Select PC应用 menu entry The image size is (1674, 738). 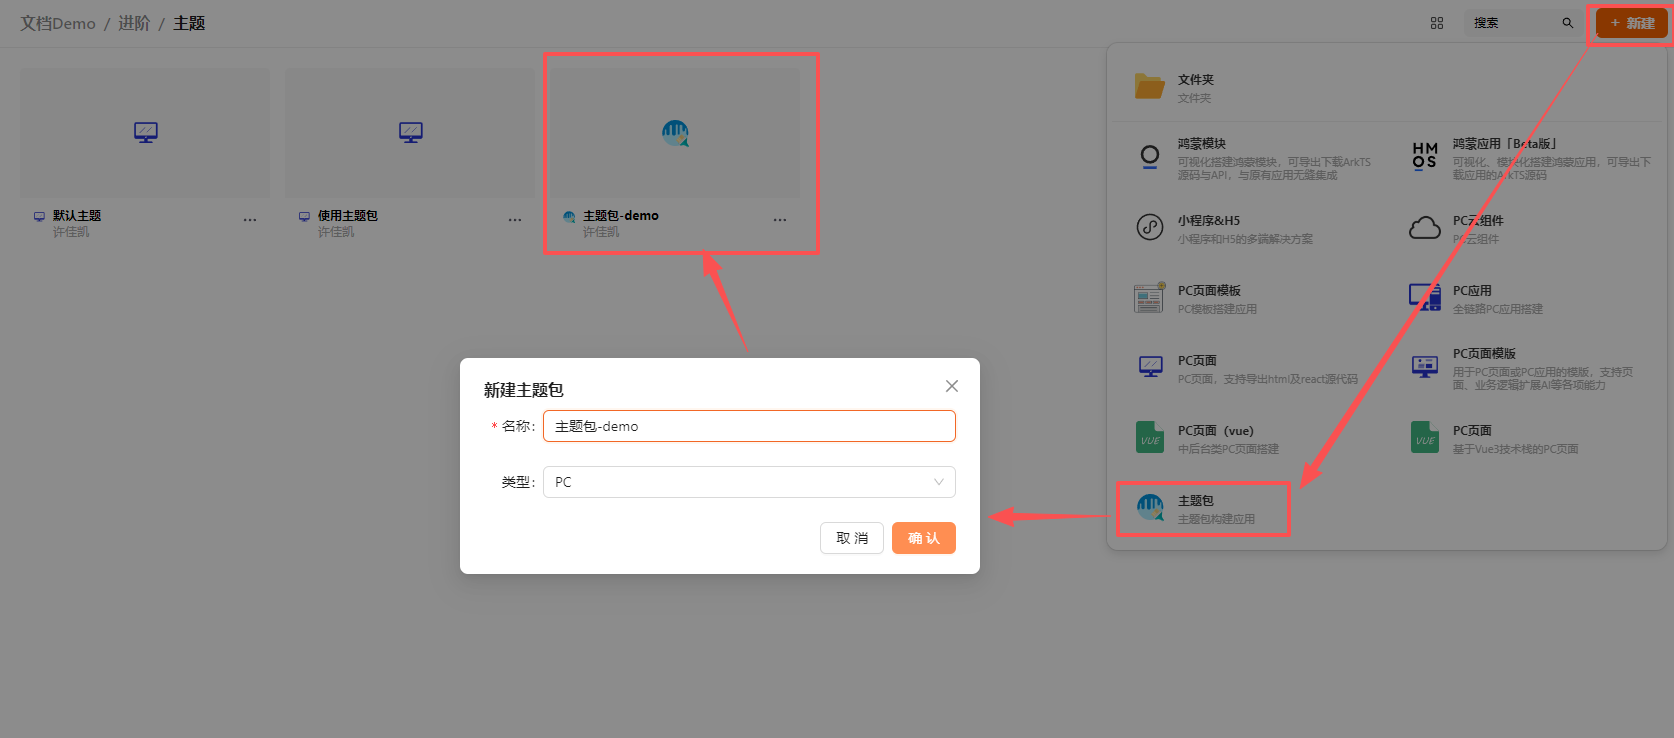click(x=1472, y=298)
